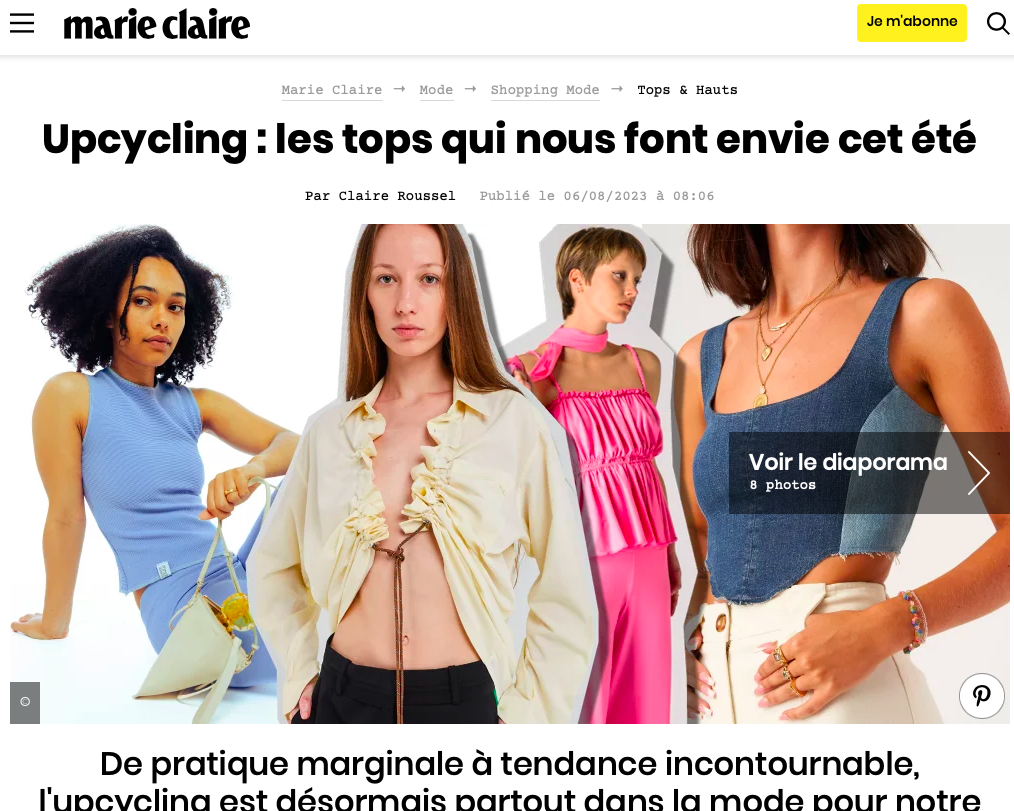Click the Je m'abonne subscribe button

911,23
